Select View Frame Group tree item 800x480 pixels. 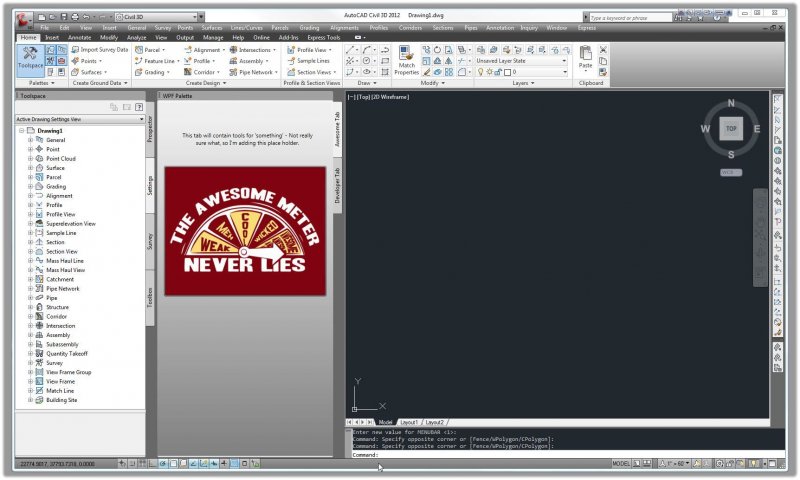tap(68, 372)
